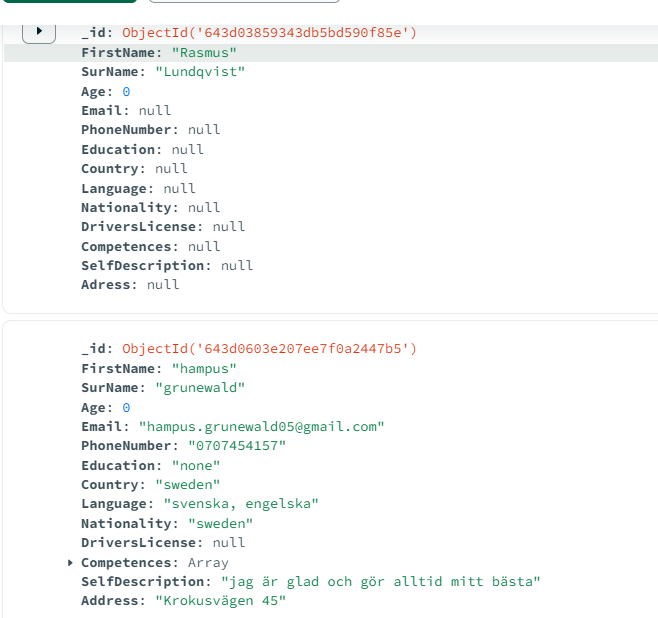
Task: Click Language value "svenska, engelska"
Action: (x=241, y=503)
